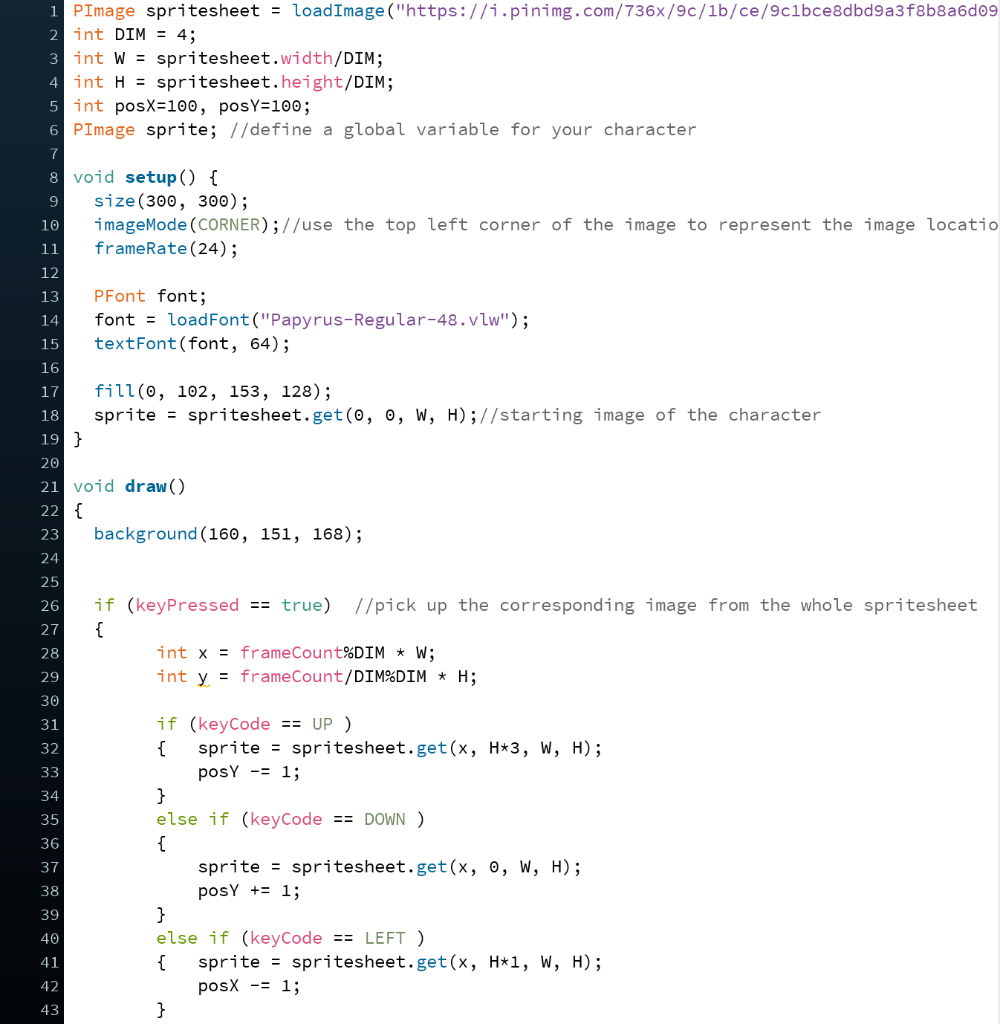Place cursor on the setup() function name

pyautogui.click(x=150, y=177)
